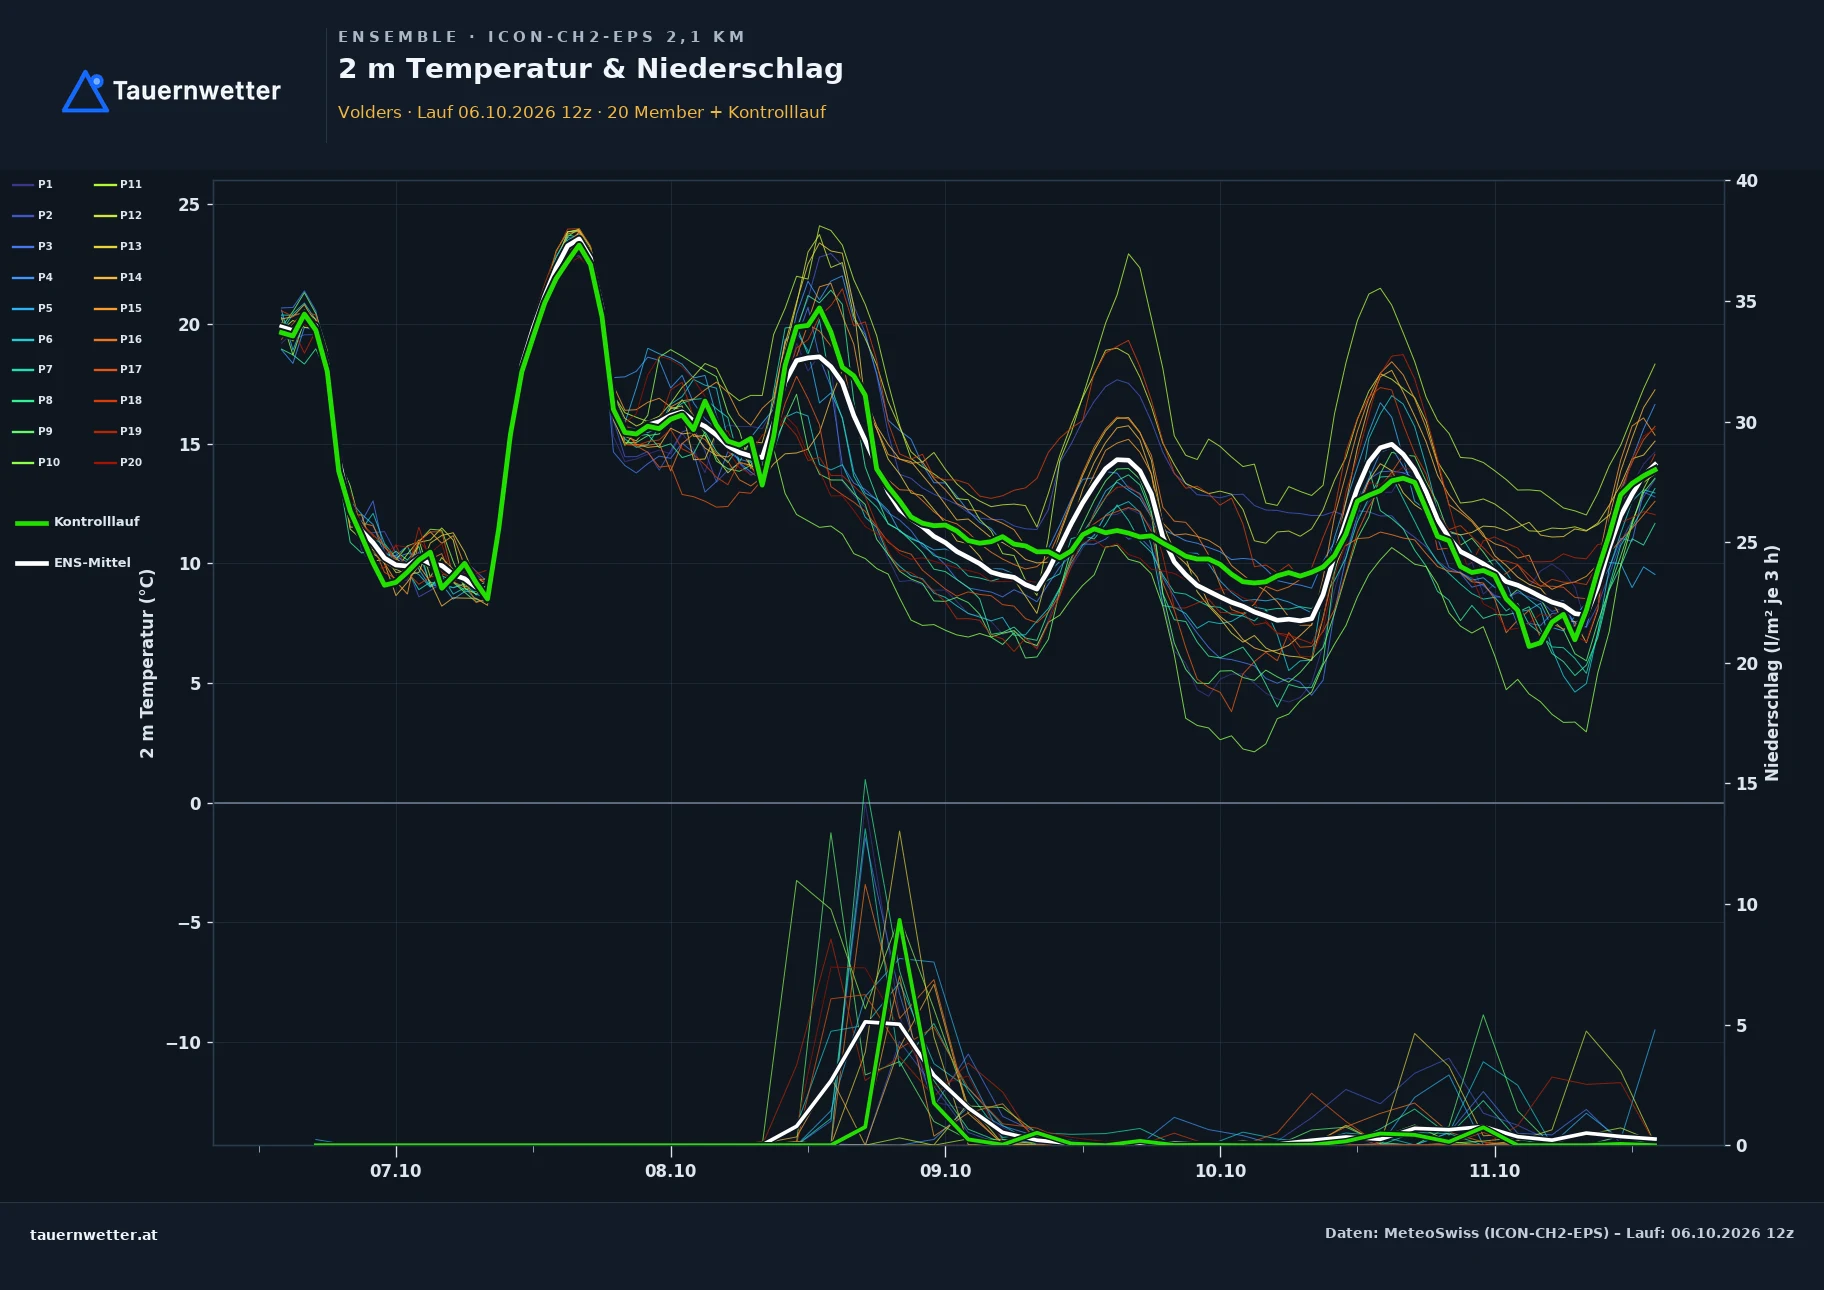
Task: Select the P9 legend entry
Action: pyautogui.click(x=33, y=431)
